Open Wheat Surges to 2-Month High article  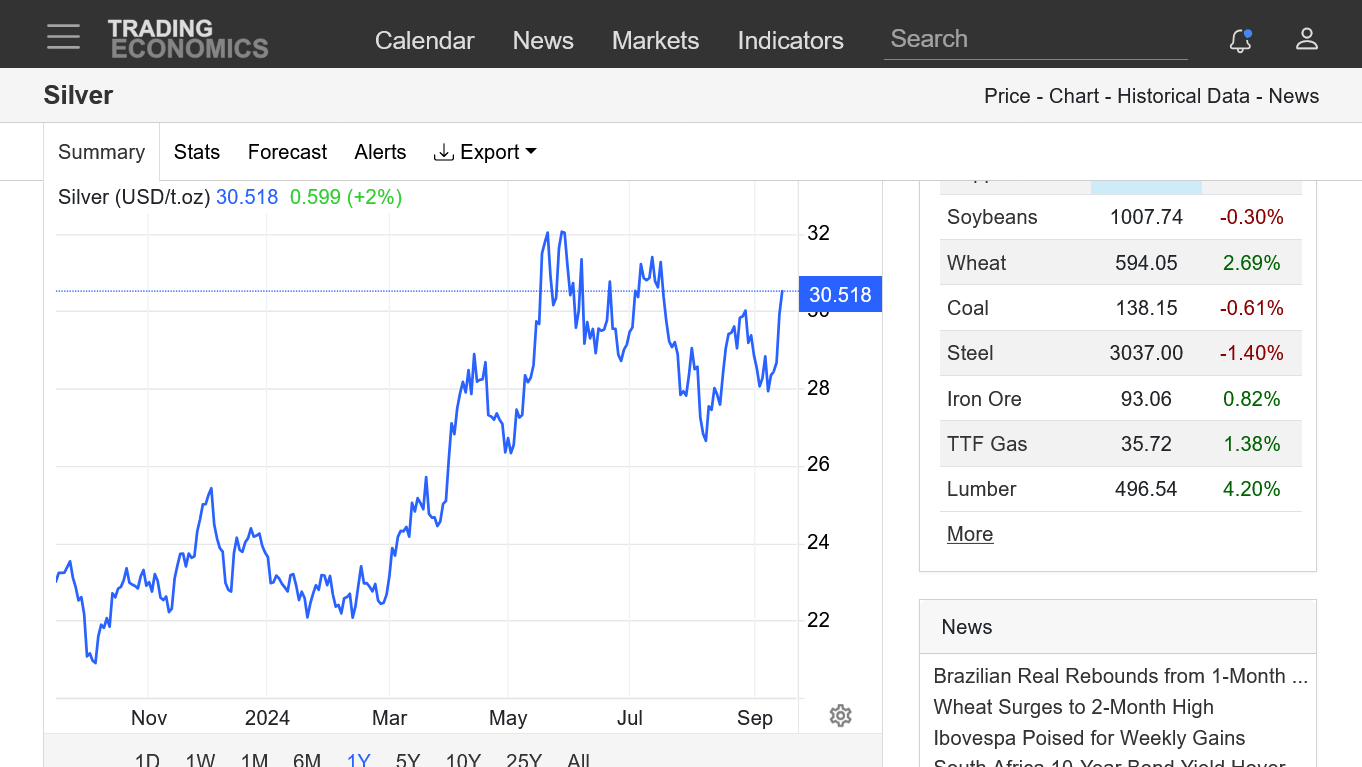click(x=1073, y=707)
